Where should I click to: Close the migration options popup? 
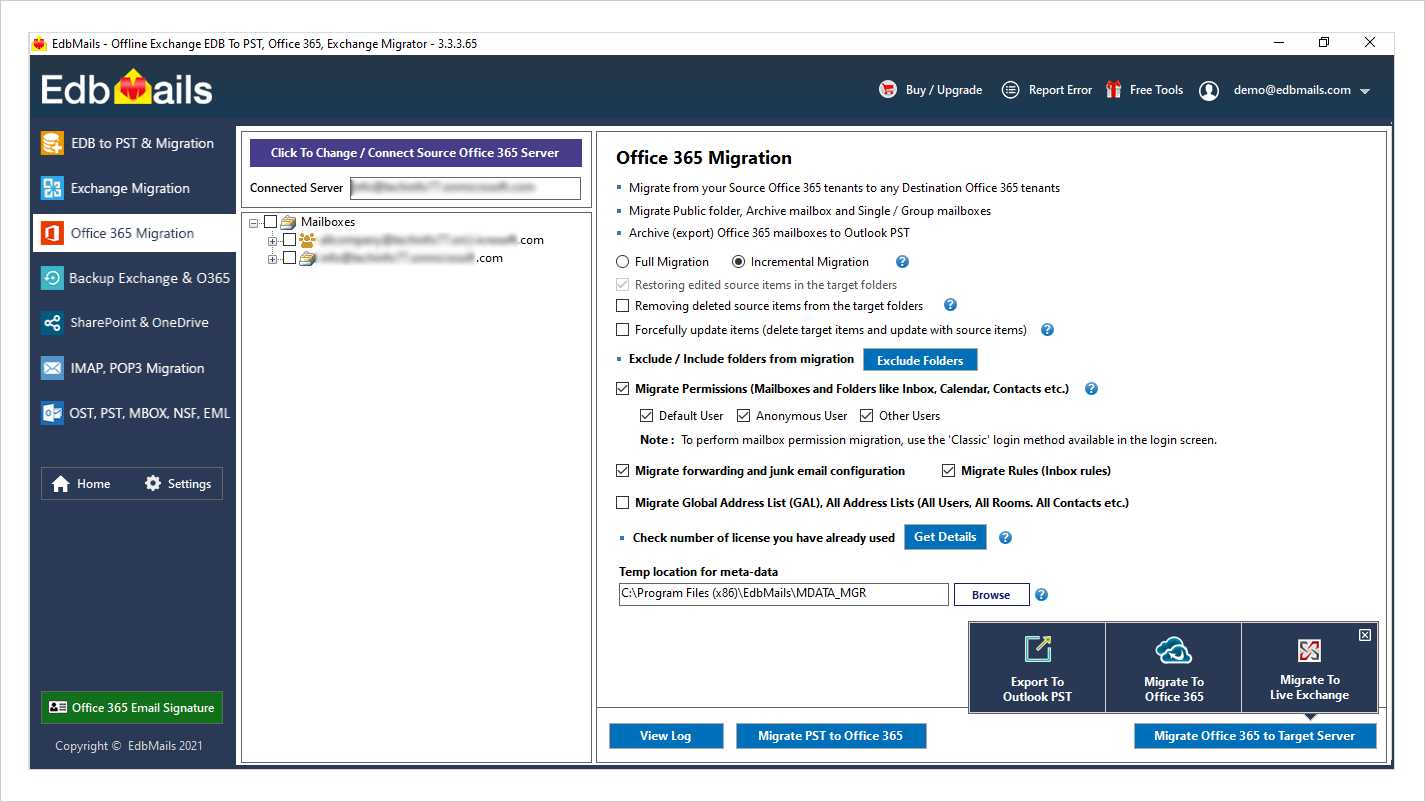click(x=1365, y=635)
